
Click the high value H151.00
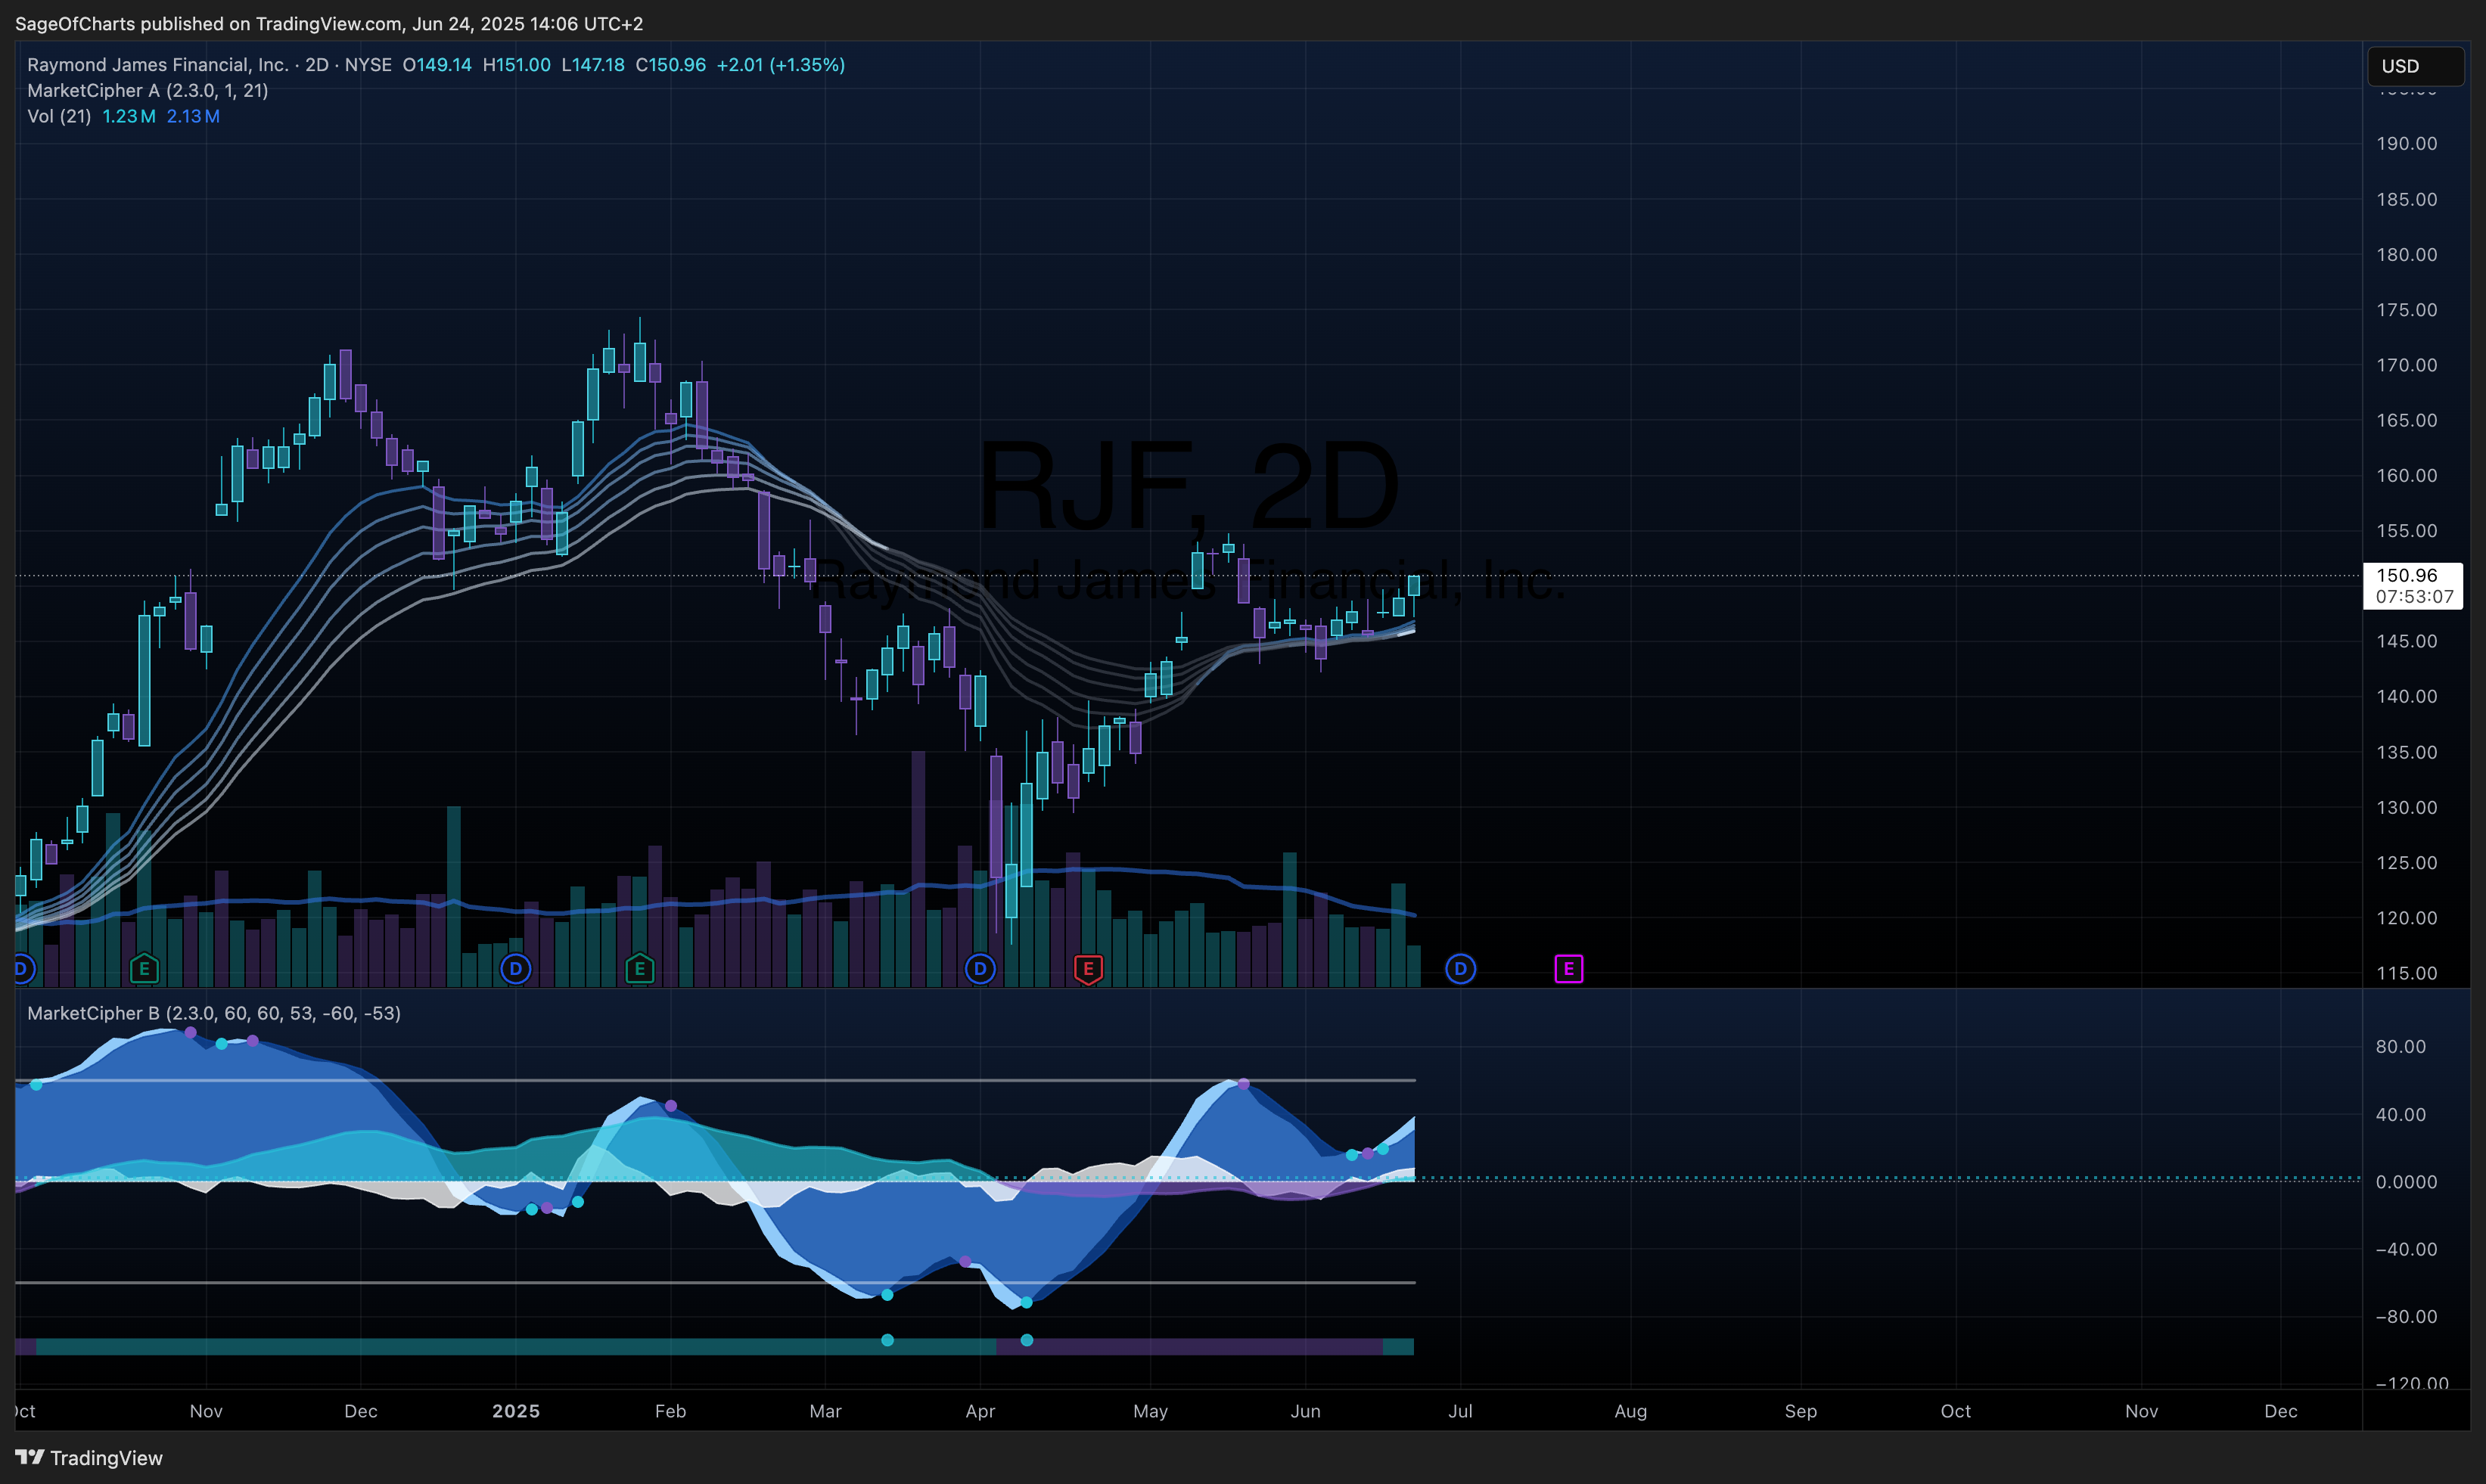(x=516, y=65)
